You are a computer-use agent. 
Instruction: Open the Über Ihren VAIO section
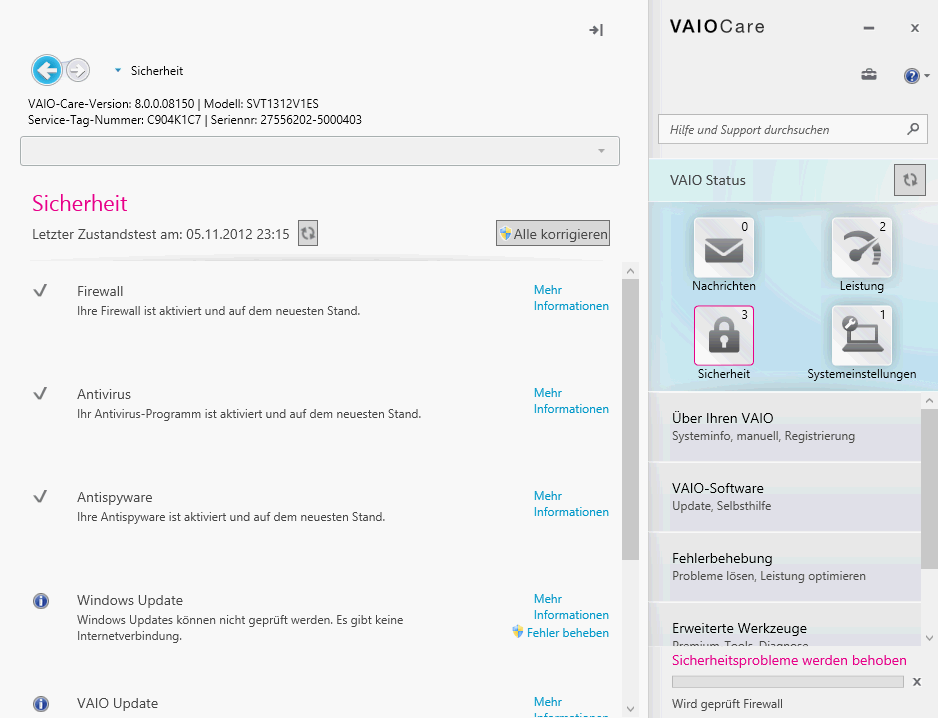coord(785,427)
